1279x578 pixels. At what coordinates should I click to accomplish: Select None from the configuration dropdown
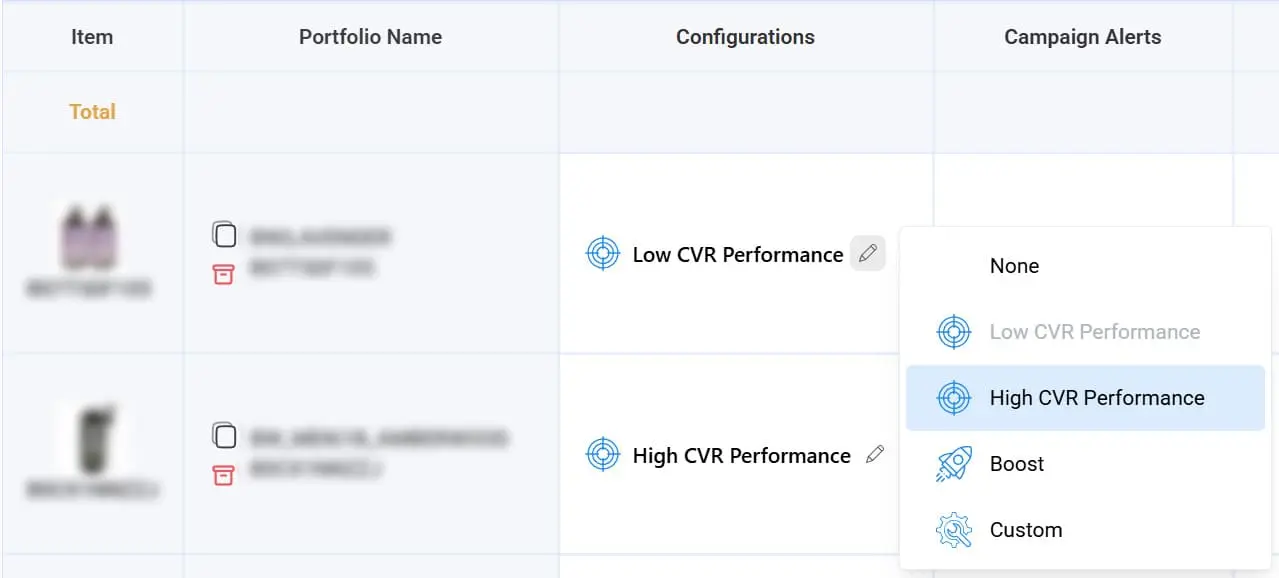[x=1013, y=266]
